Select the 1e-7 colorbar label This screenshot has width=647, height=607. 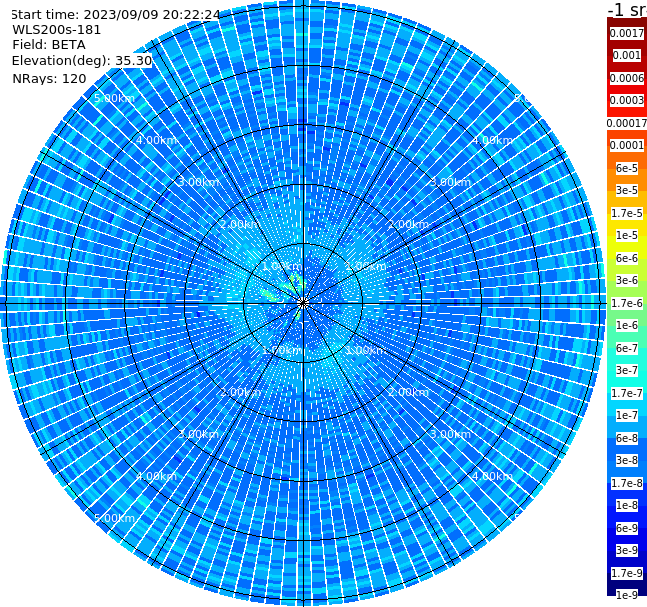click(627, 415)
